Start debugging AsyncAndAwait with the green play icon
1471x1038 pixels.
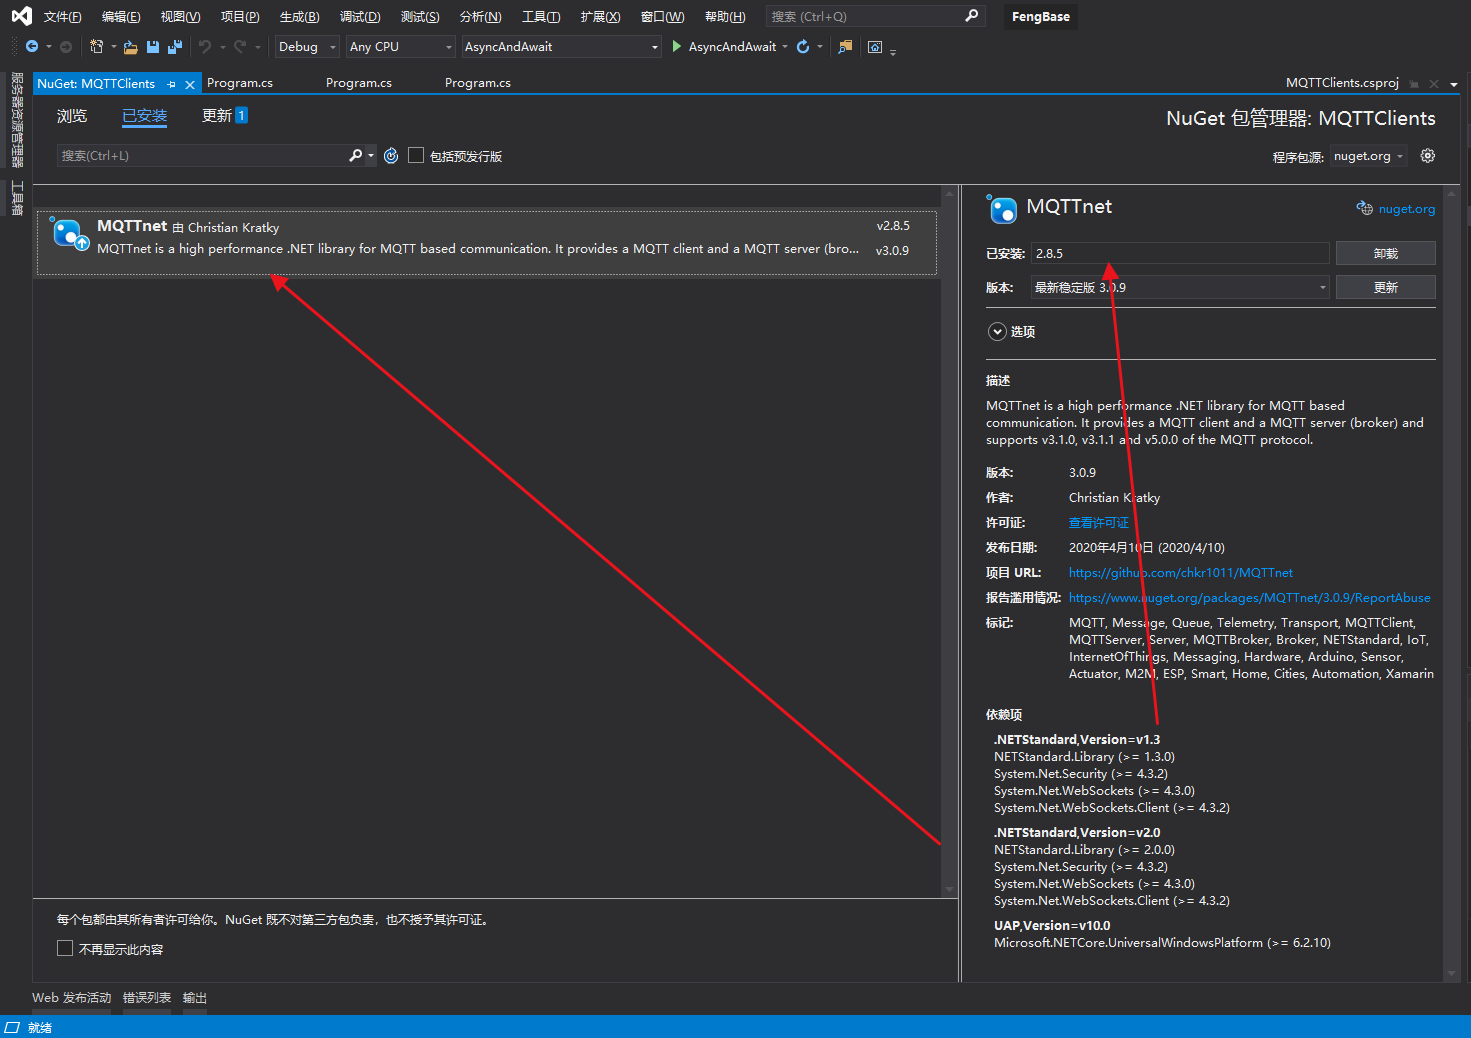[677, 47]
